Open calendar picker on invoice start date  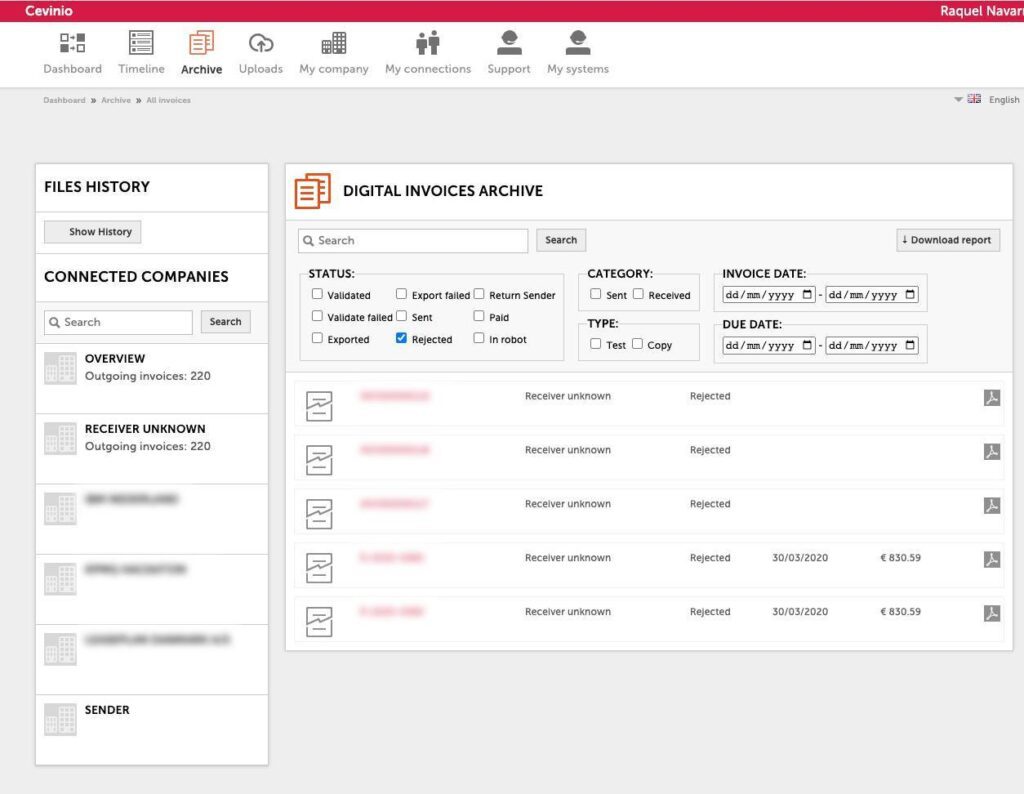point(807,294)
